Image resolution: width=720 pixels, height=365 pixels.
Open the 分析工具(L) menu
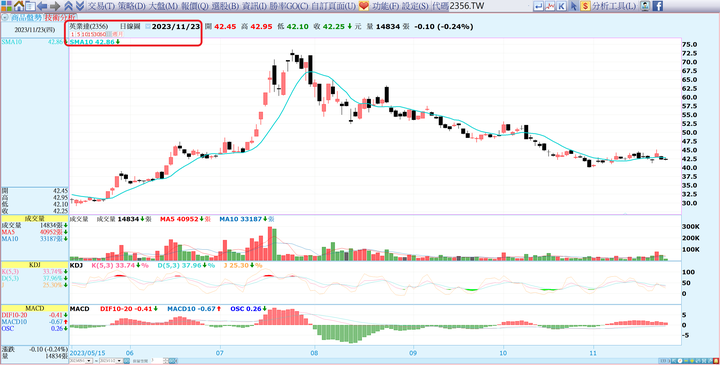point(614,6)
